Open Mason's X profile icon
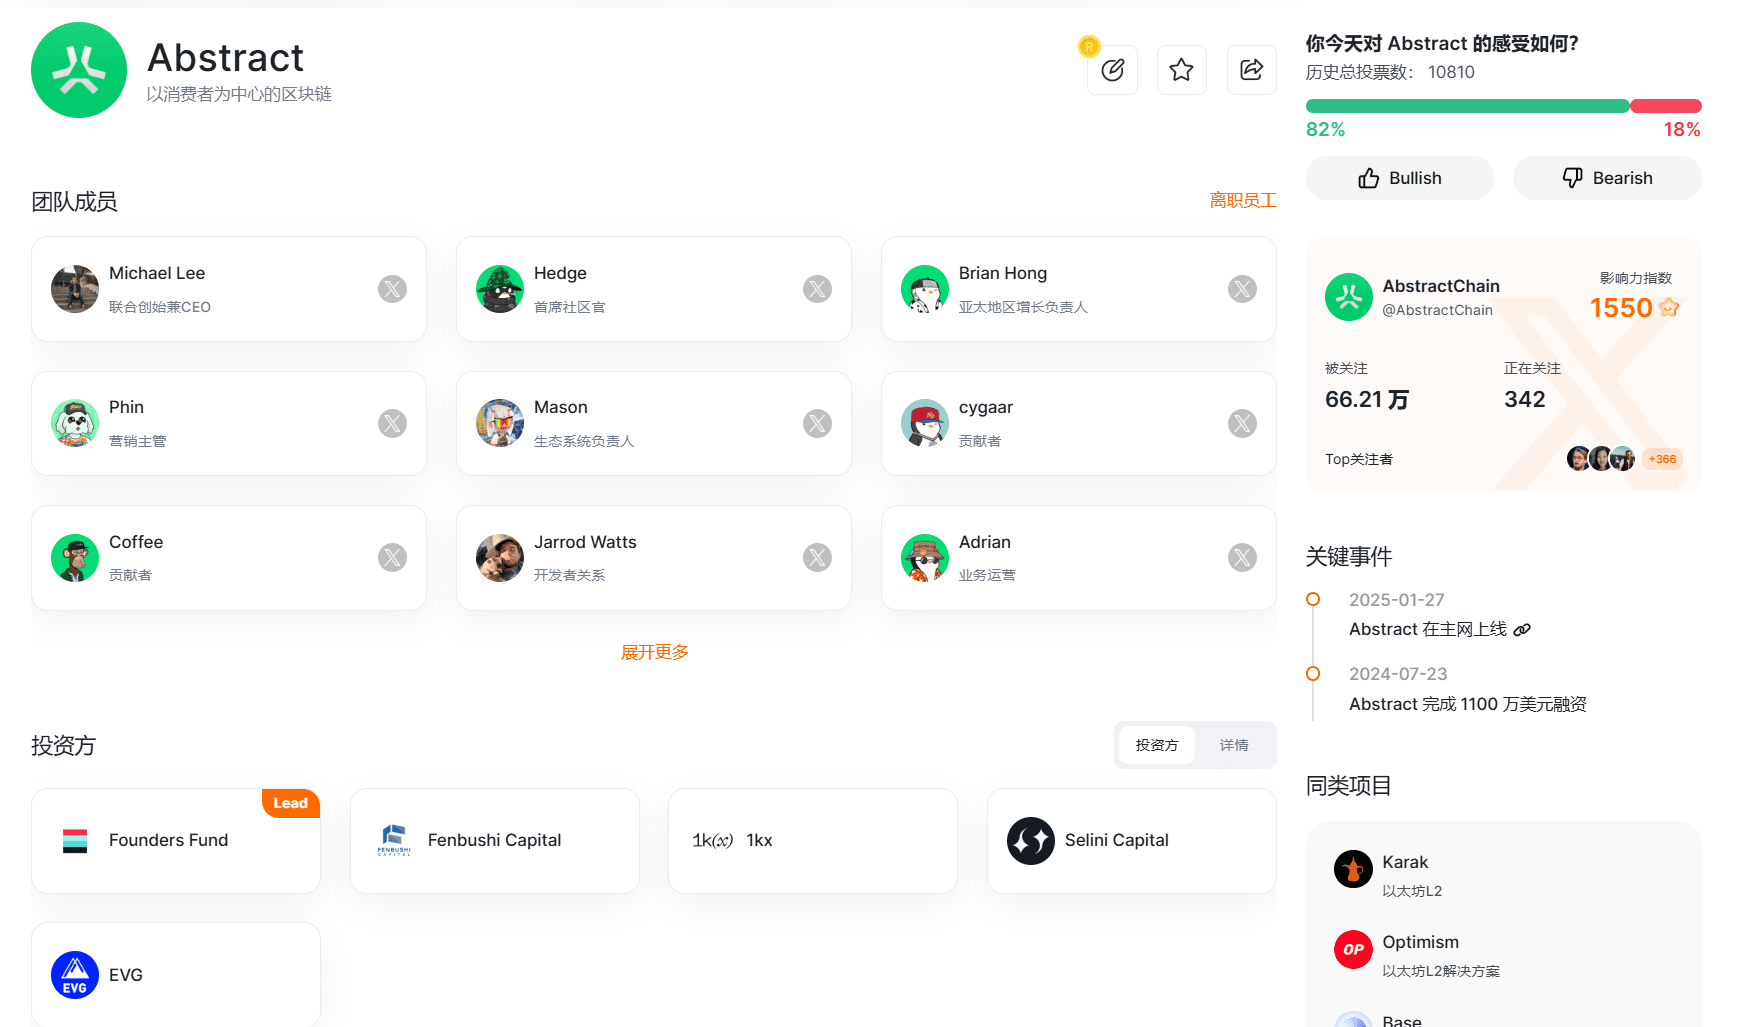This screenshot has height=1027, width=1738. pyautogui.click(x=817, y=424)
